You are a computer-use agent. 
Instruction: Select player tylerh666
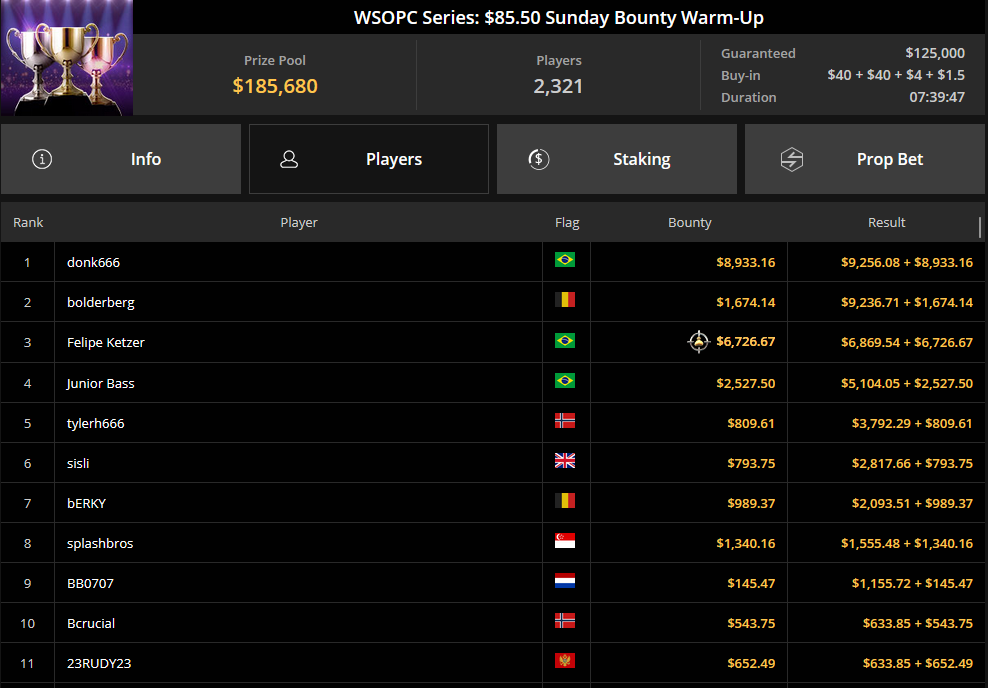pyautogui.click(x=96, y=423)
